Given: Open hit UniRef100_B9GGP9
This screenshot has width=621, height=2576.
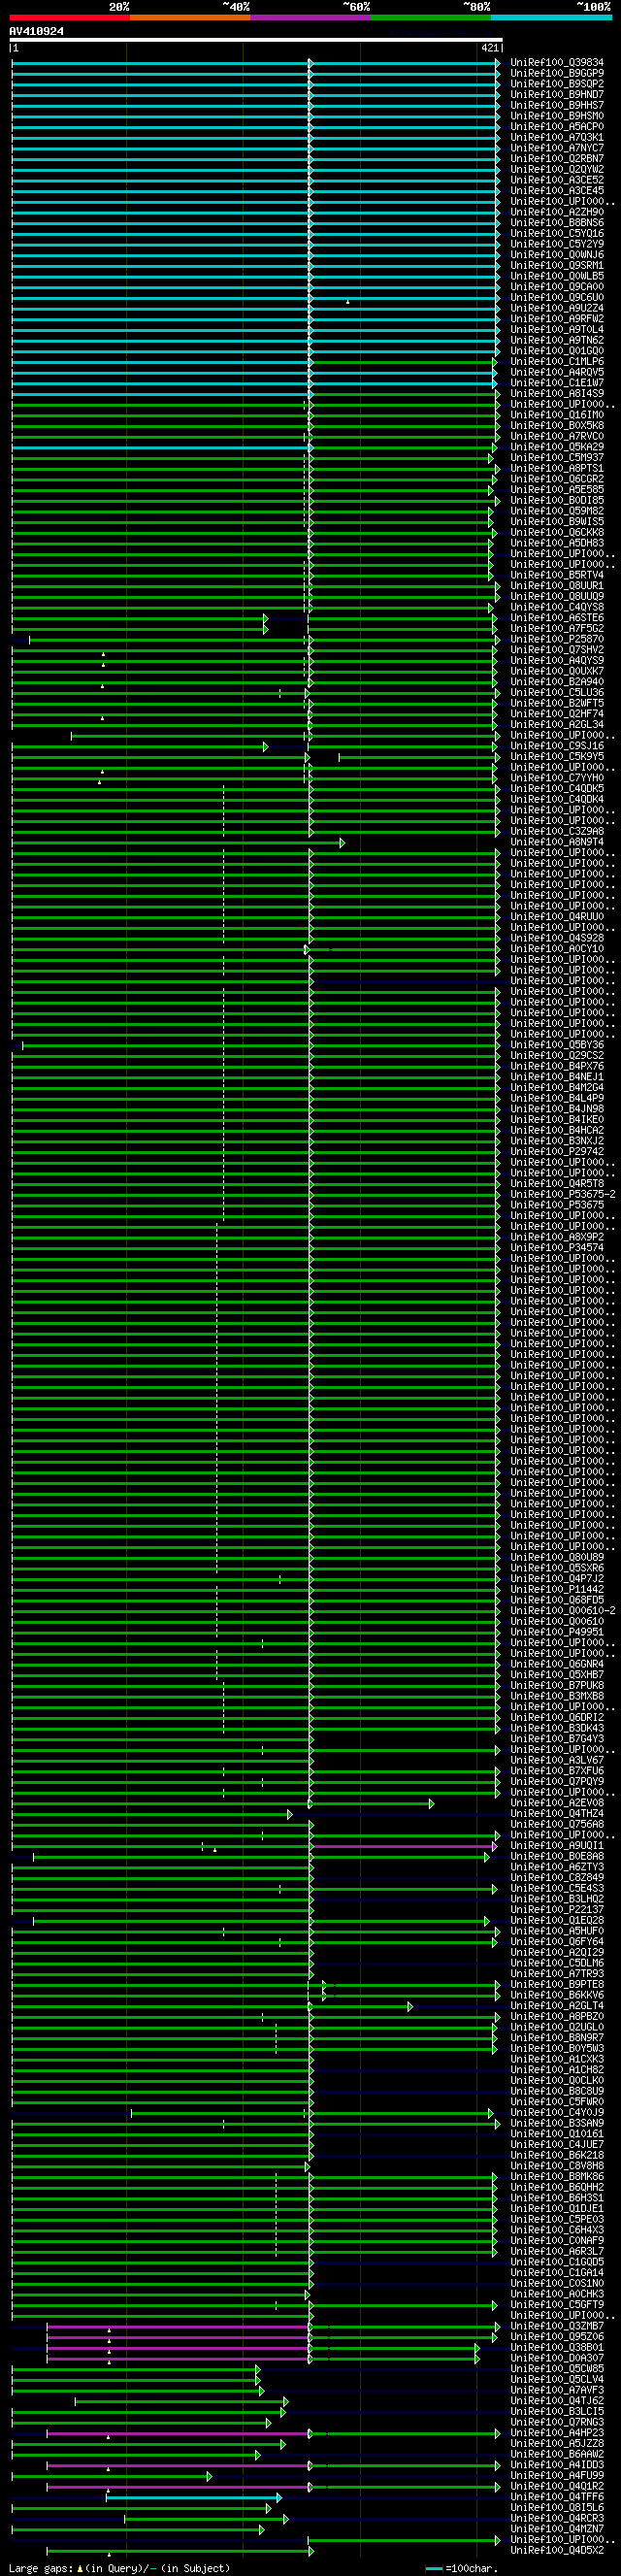Looking at the screenshot, I should pyautogui.click(x=557, y=73).
